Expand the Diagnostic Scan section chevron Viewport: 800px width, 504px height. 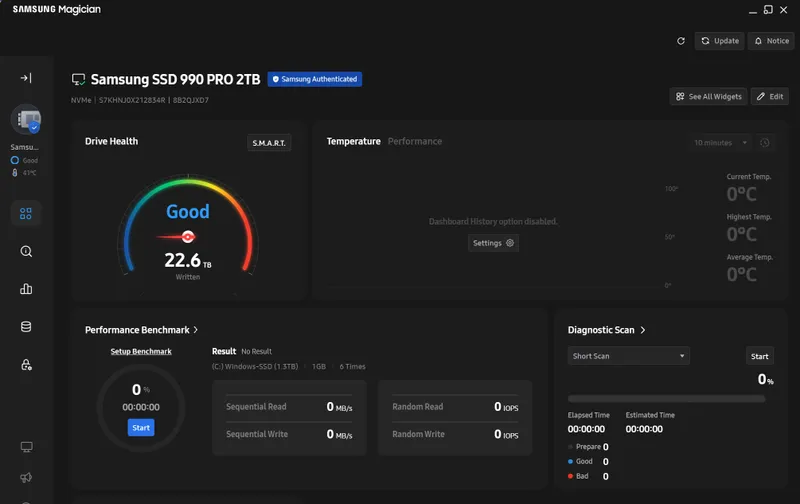(643, 330)
